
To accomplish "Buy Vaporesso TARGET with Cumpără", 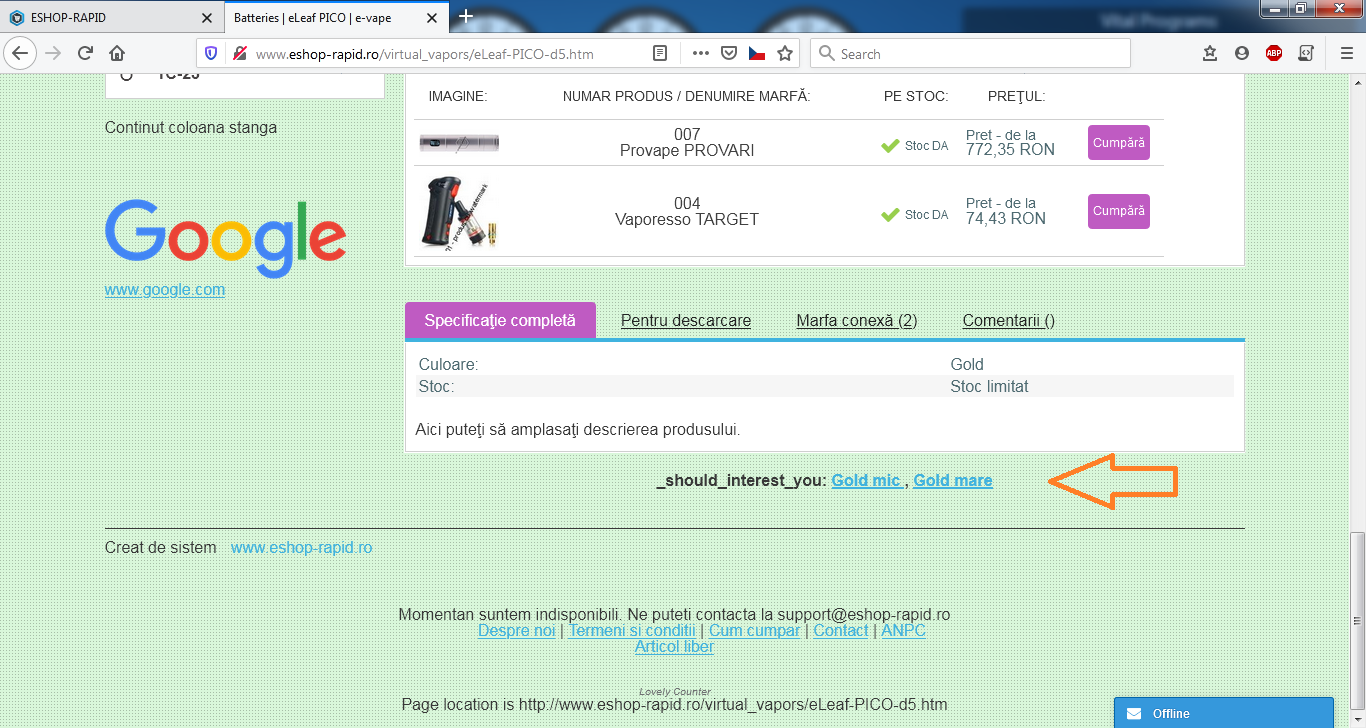I will click(x=1118, y=211).
